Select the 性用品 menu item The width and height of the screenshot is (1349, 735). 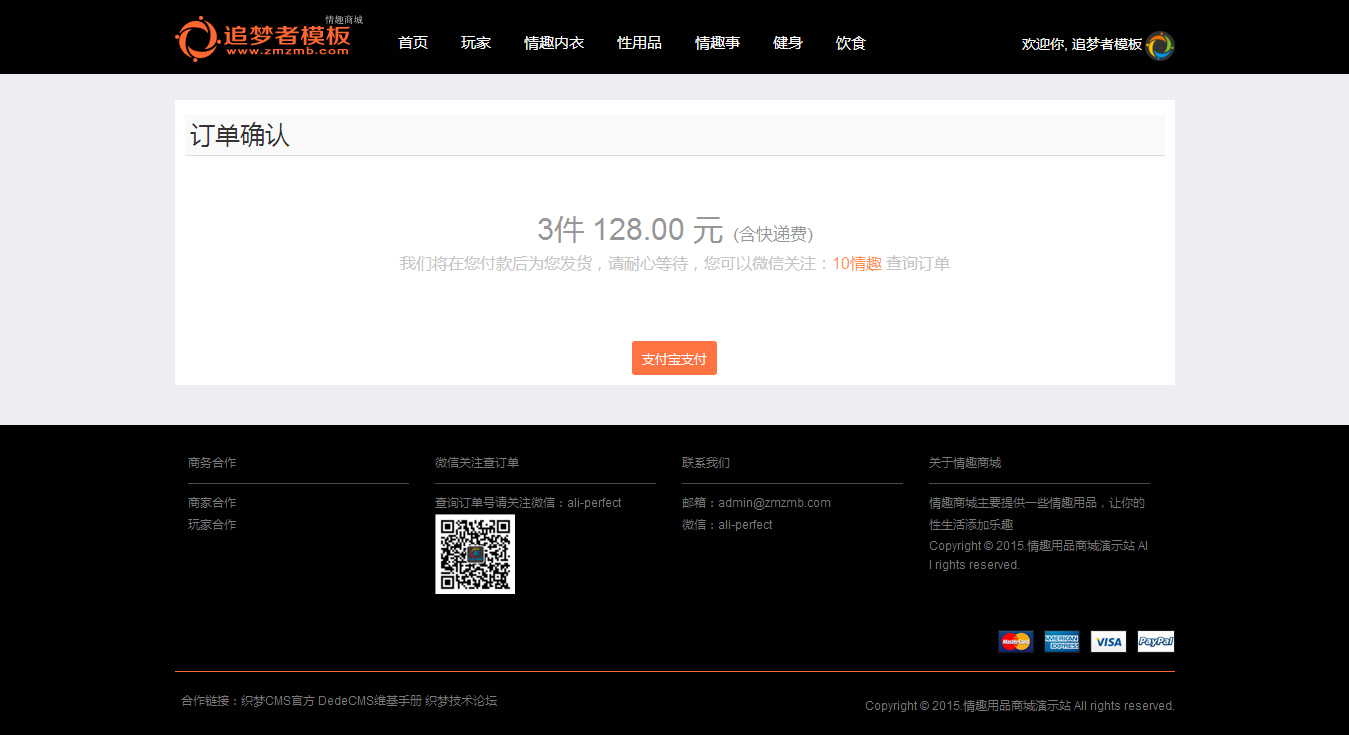pos(639,43)
